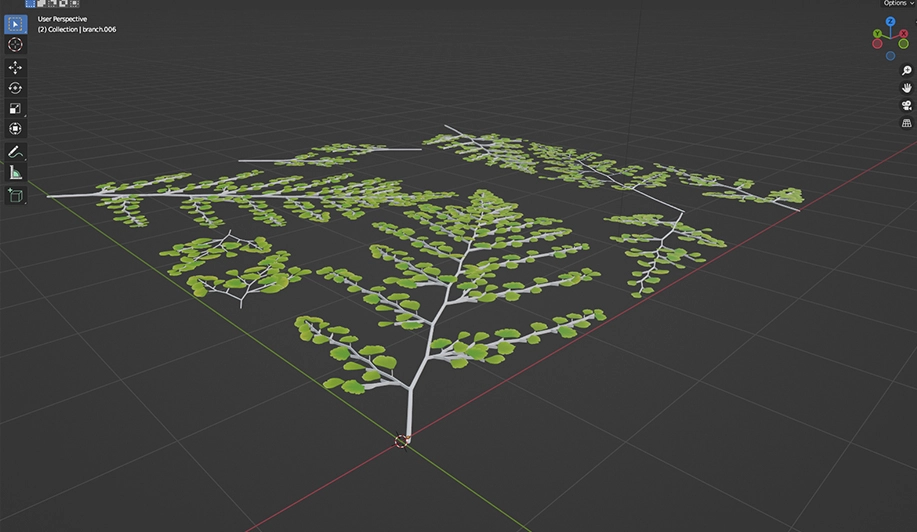Activate the Transform tool
This screenshot has height=532, width=917.
(16, 129)
